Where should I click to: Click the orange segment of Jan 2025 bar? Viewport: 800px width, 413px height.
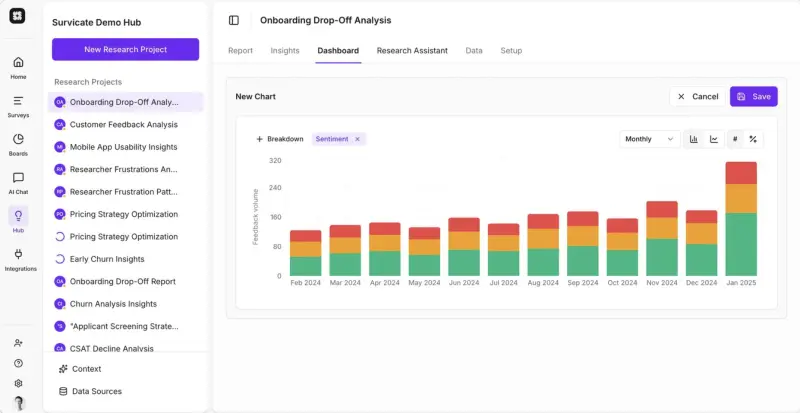pos(741,199)
